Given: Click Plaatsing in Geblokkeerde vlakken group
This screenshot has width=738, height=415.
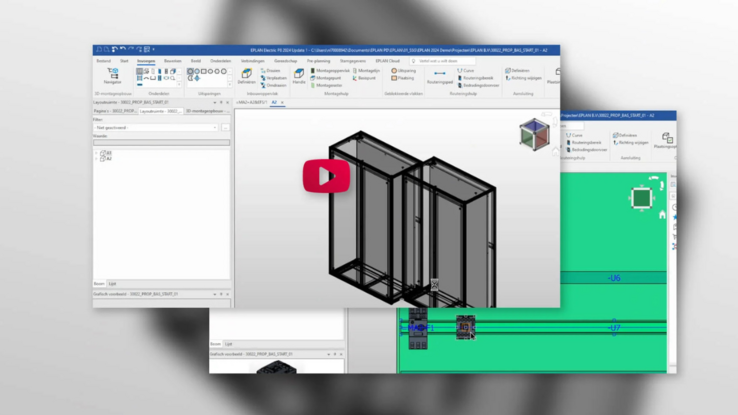Looking at the screenshot, I should coord(402,78).
